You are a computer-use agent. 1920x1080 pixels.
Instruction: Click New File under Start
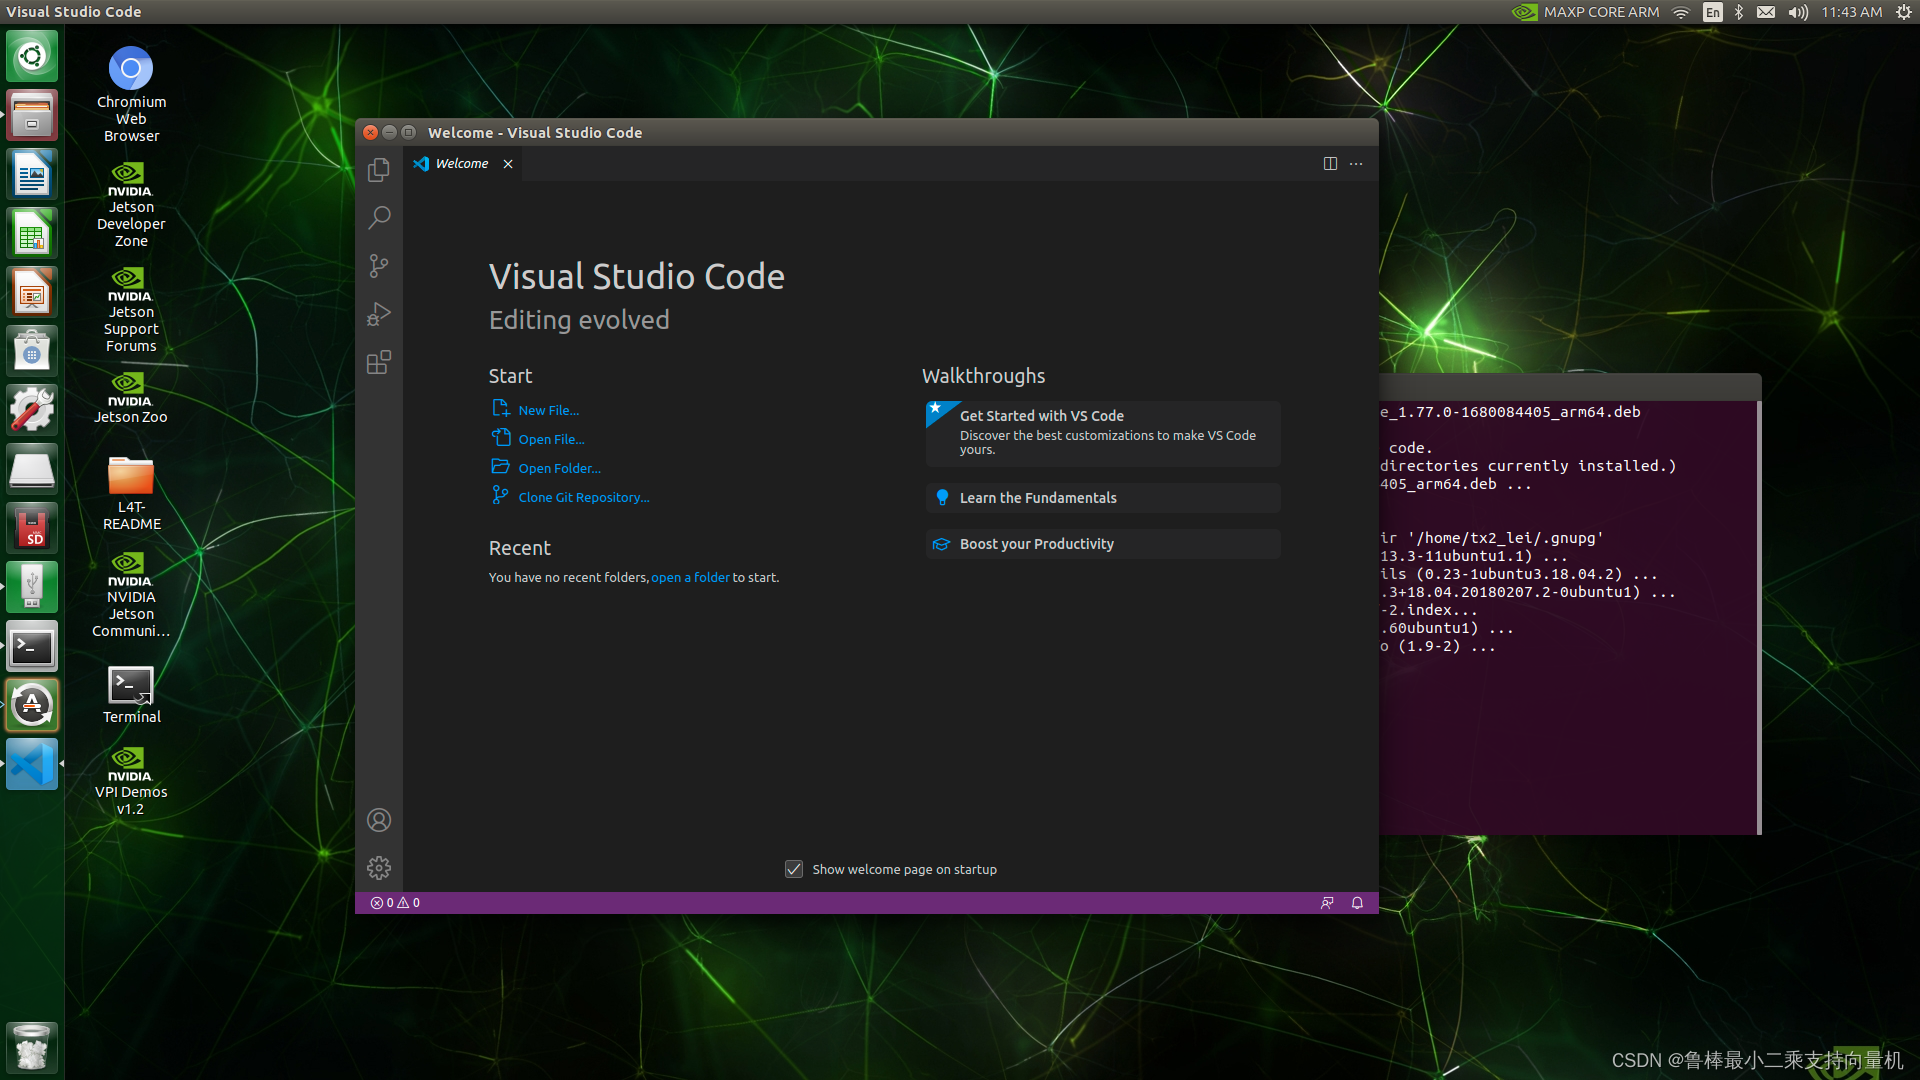548,409
